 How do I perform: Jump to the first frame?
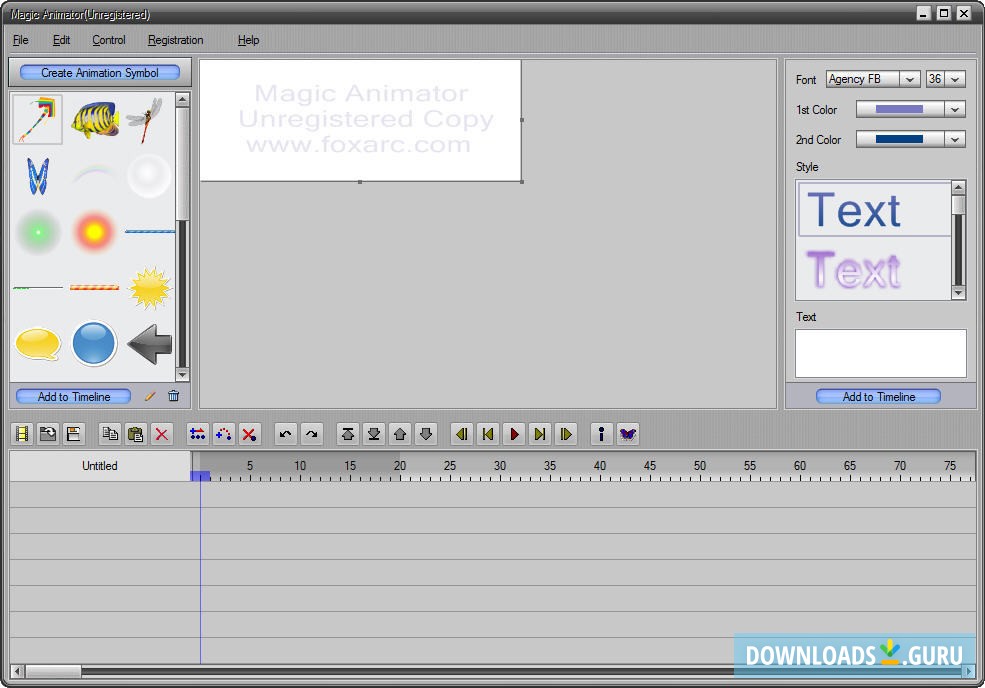(487, 434)
